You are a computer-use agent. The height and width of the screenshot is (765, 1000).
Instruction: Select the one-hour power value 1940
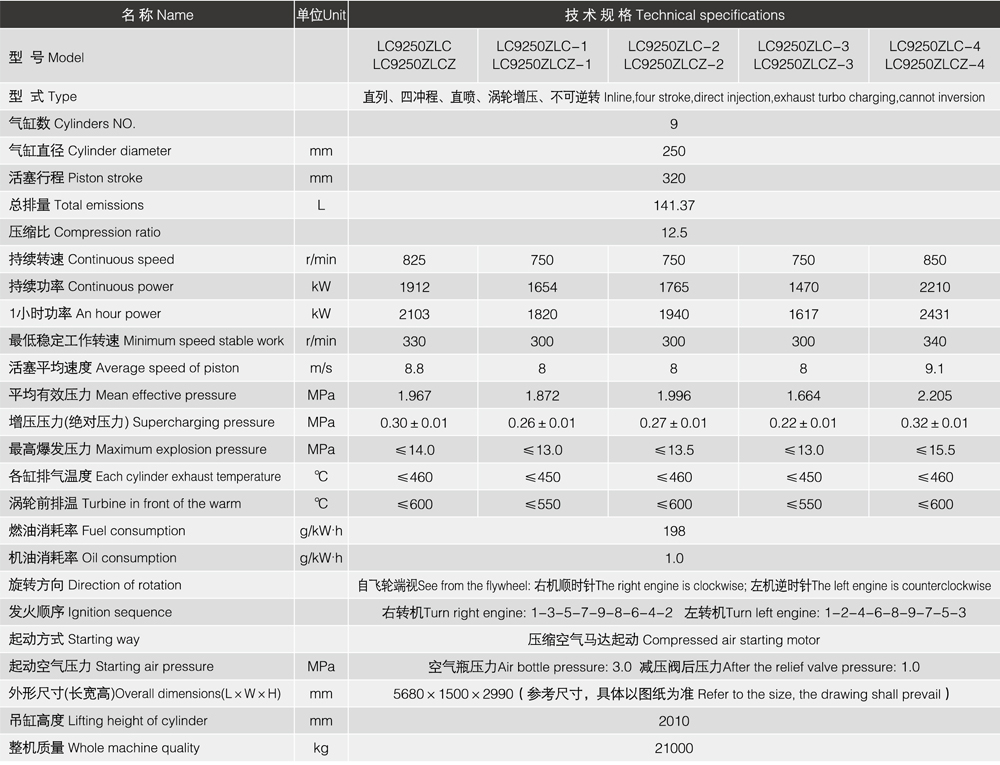(x=673, y=313)
